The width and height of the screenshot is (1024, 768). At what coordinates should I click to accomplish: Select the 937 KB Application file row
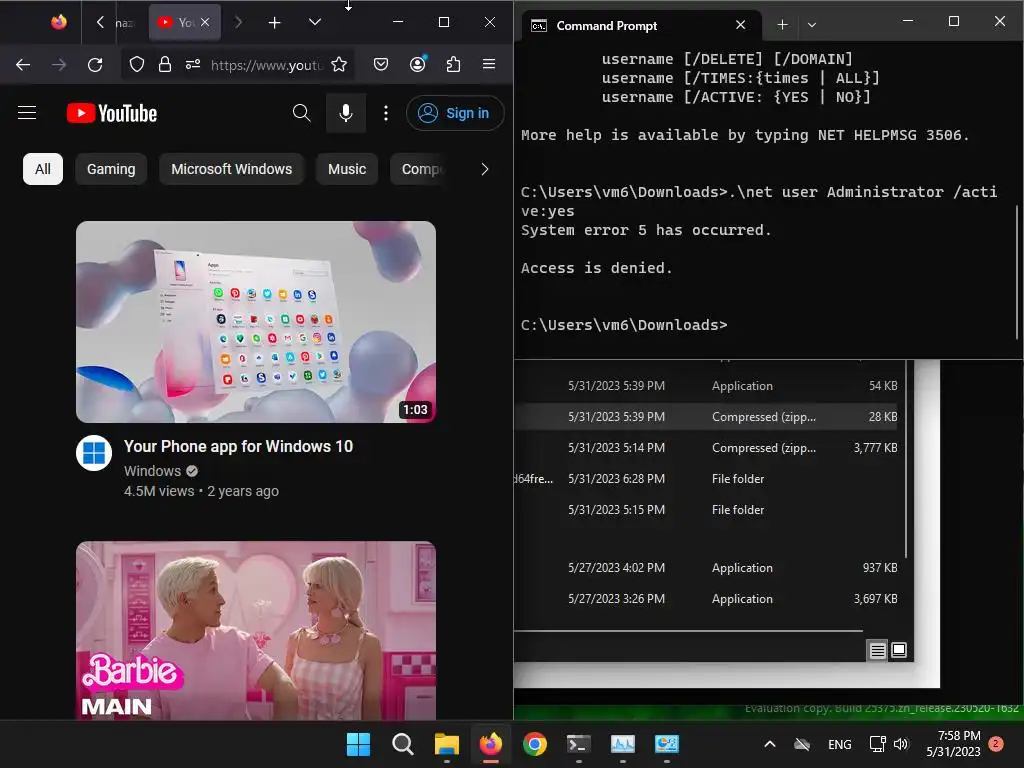[x=705, y=568]
